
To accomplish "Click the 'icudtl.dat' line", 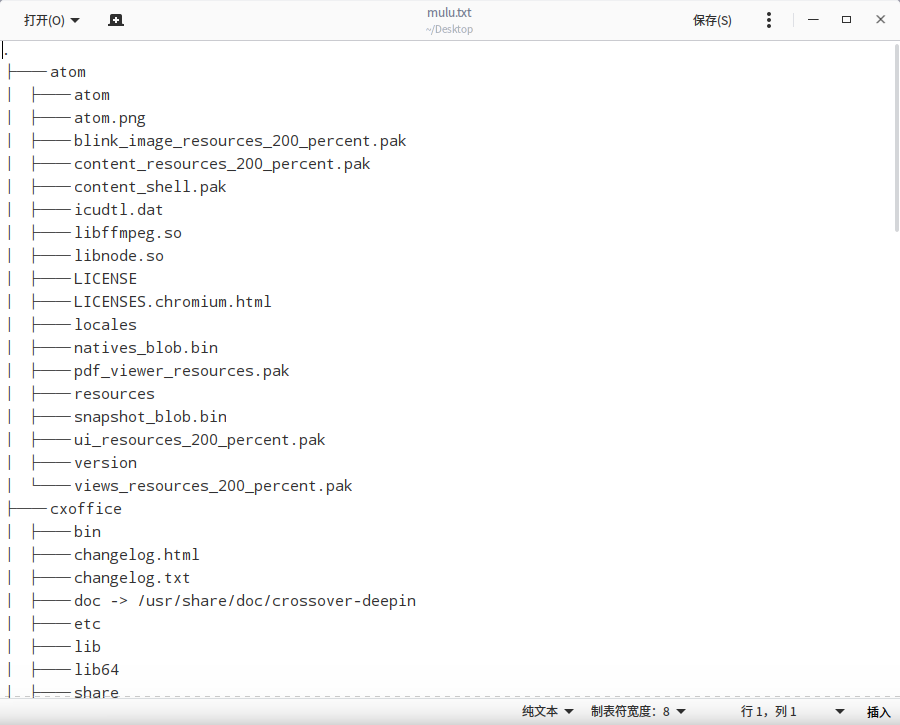I will (x=118, y=210).
